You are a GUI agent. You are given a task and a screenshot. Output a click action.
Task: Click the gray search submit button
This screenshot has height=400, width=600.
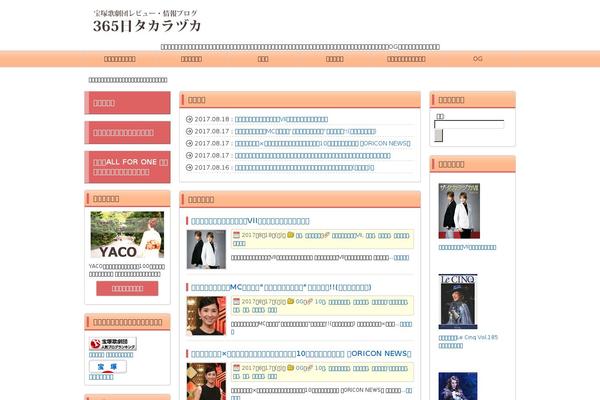point(439,135)
